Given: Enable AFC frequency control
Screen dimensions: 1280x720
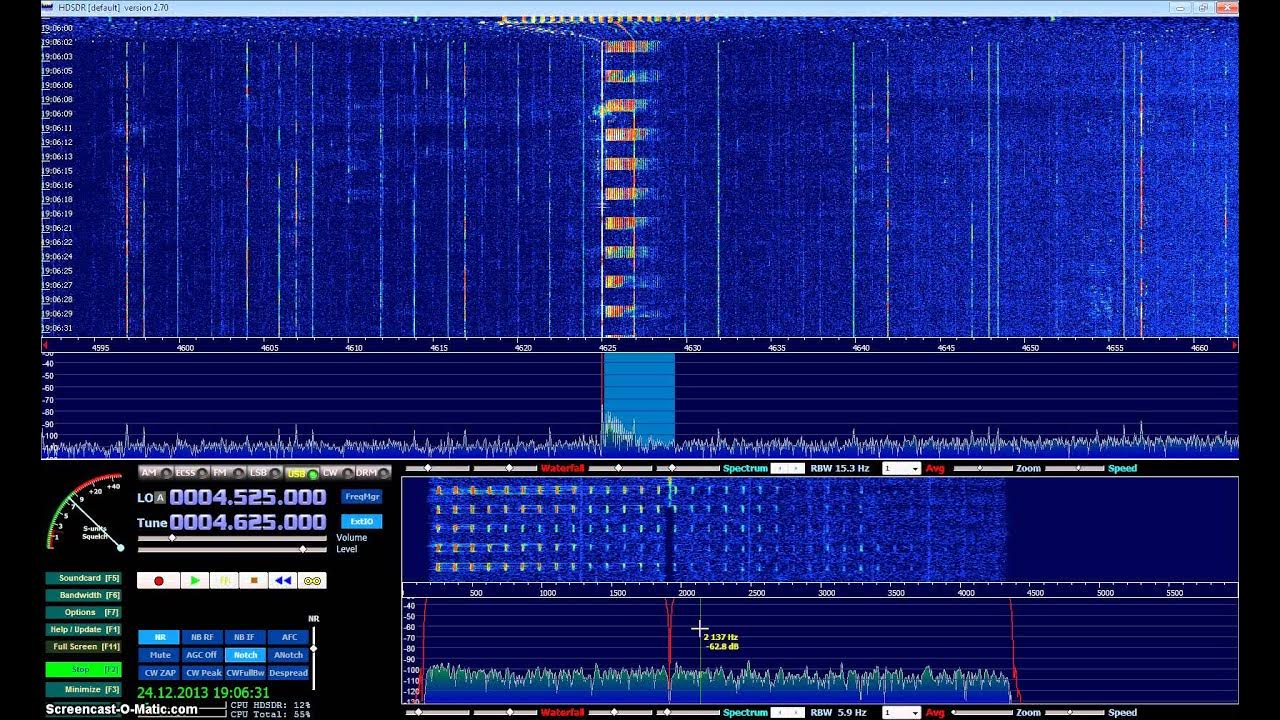Looking at the screenshot, I should (289, 637).
